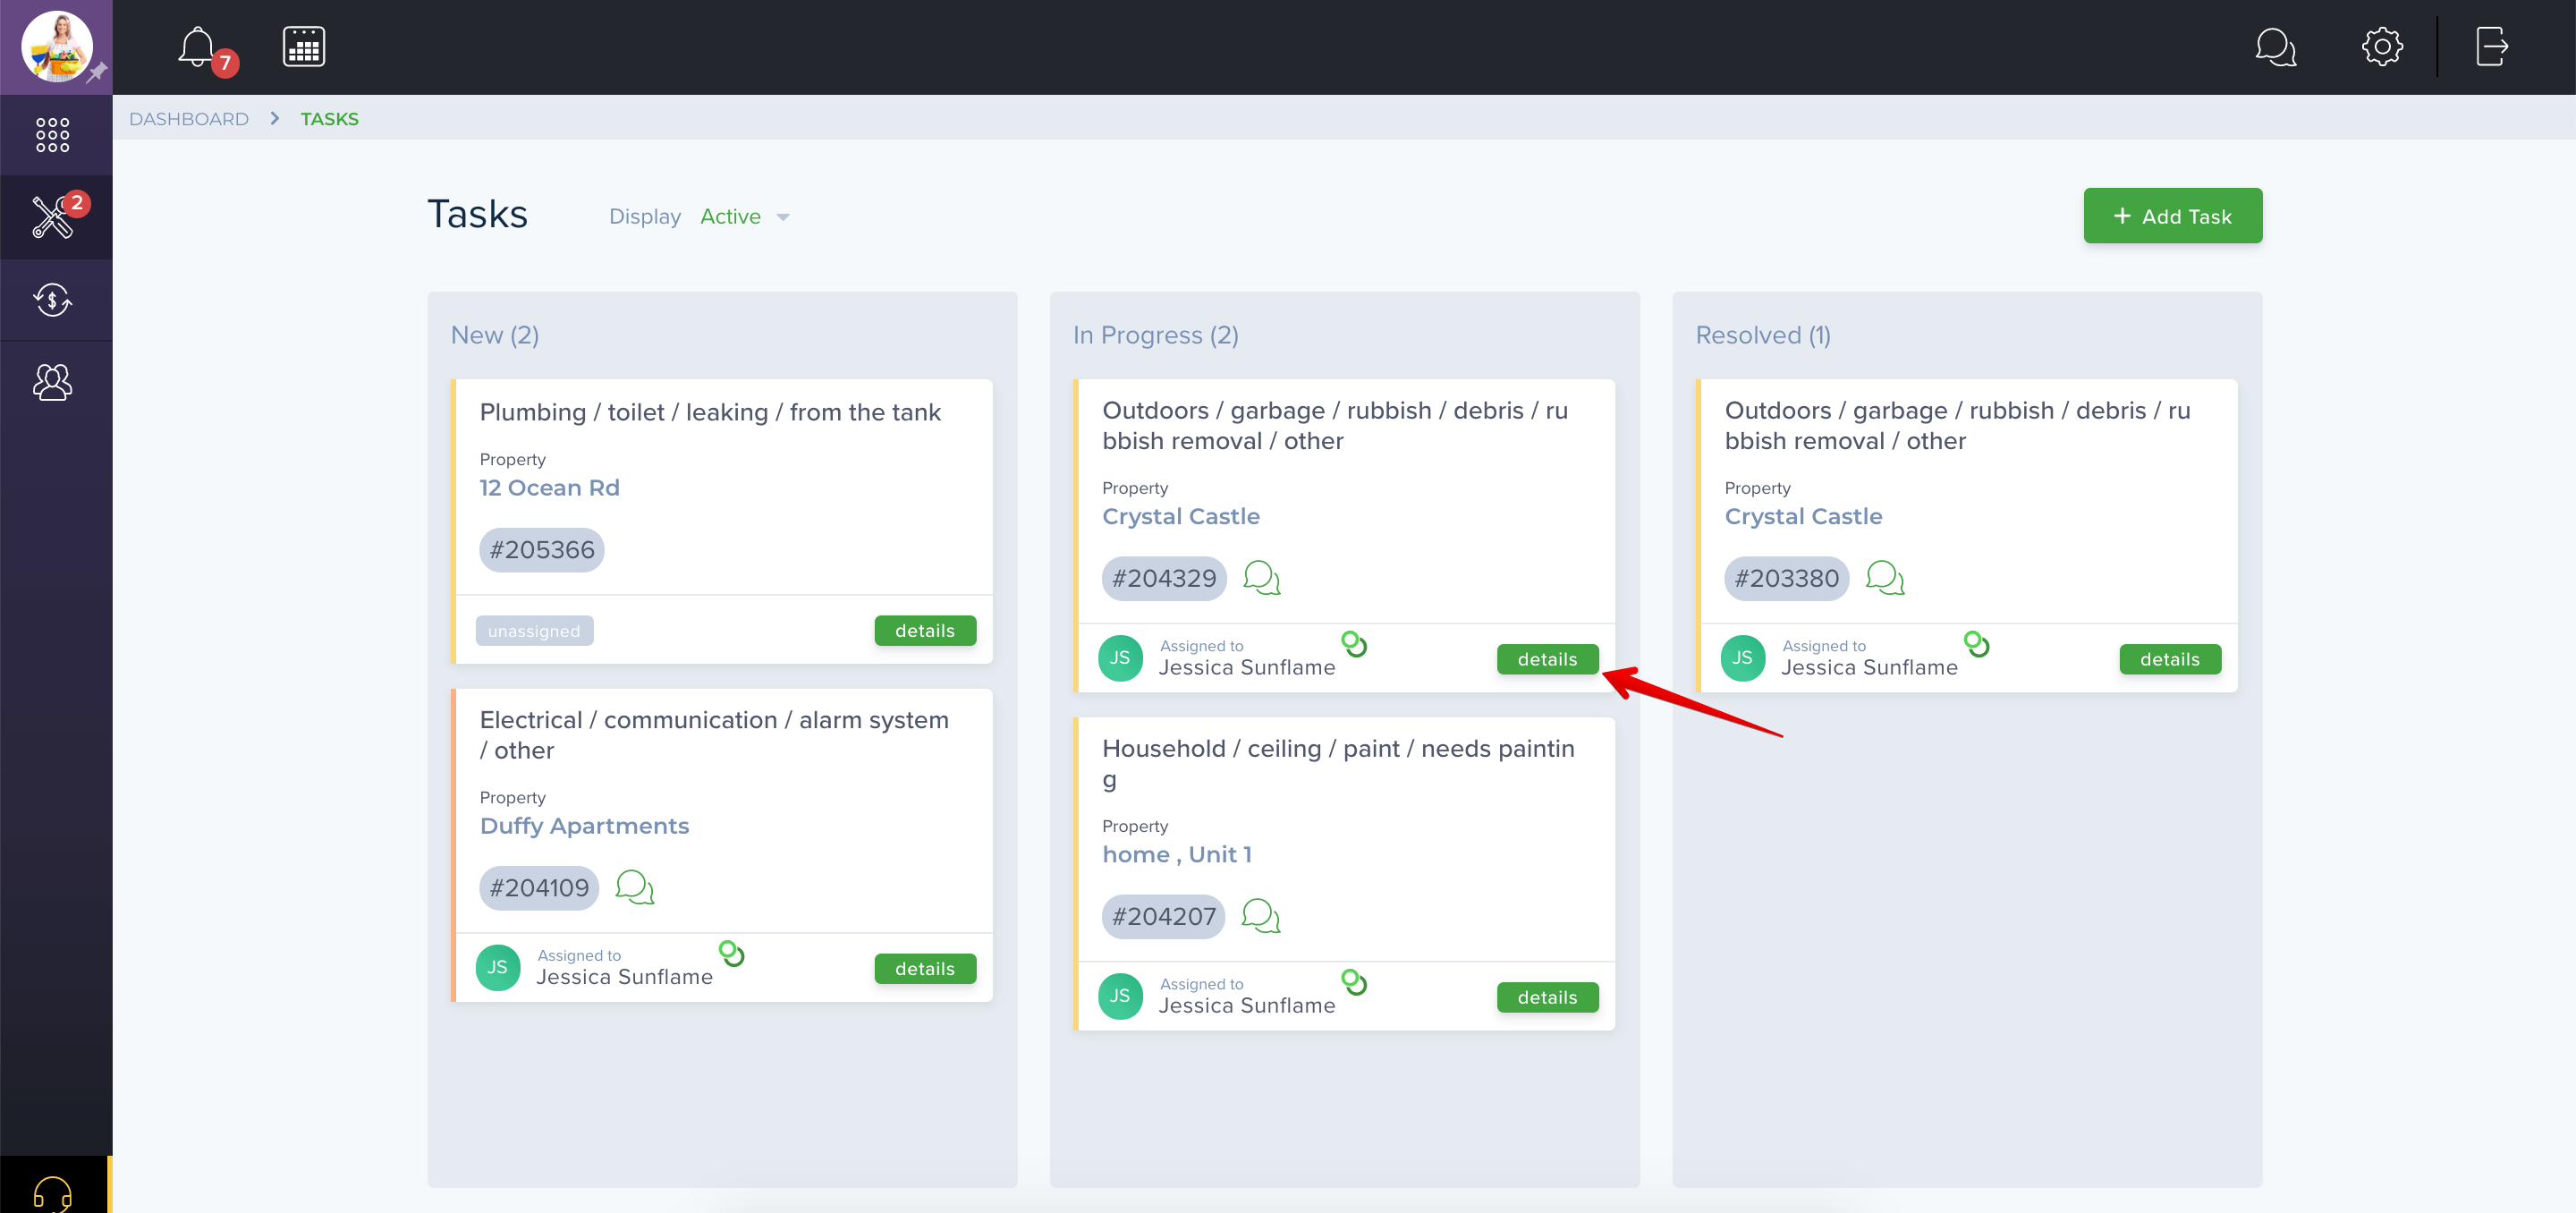Screen dimensions: 2576x1213
Task: Open the Duffy Apartments property link
Action: pyautogui.click(x=584, y=826)
